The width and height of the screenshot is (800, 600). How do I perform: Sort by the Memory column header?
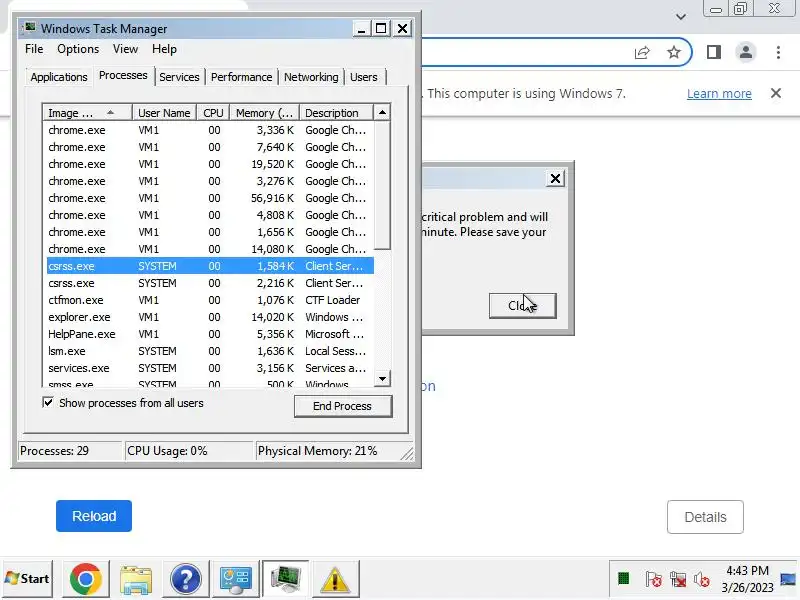tap(264, 113)
